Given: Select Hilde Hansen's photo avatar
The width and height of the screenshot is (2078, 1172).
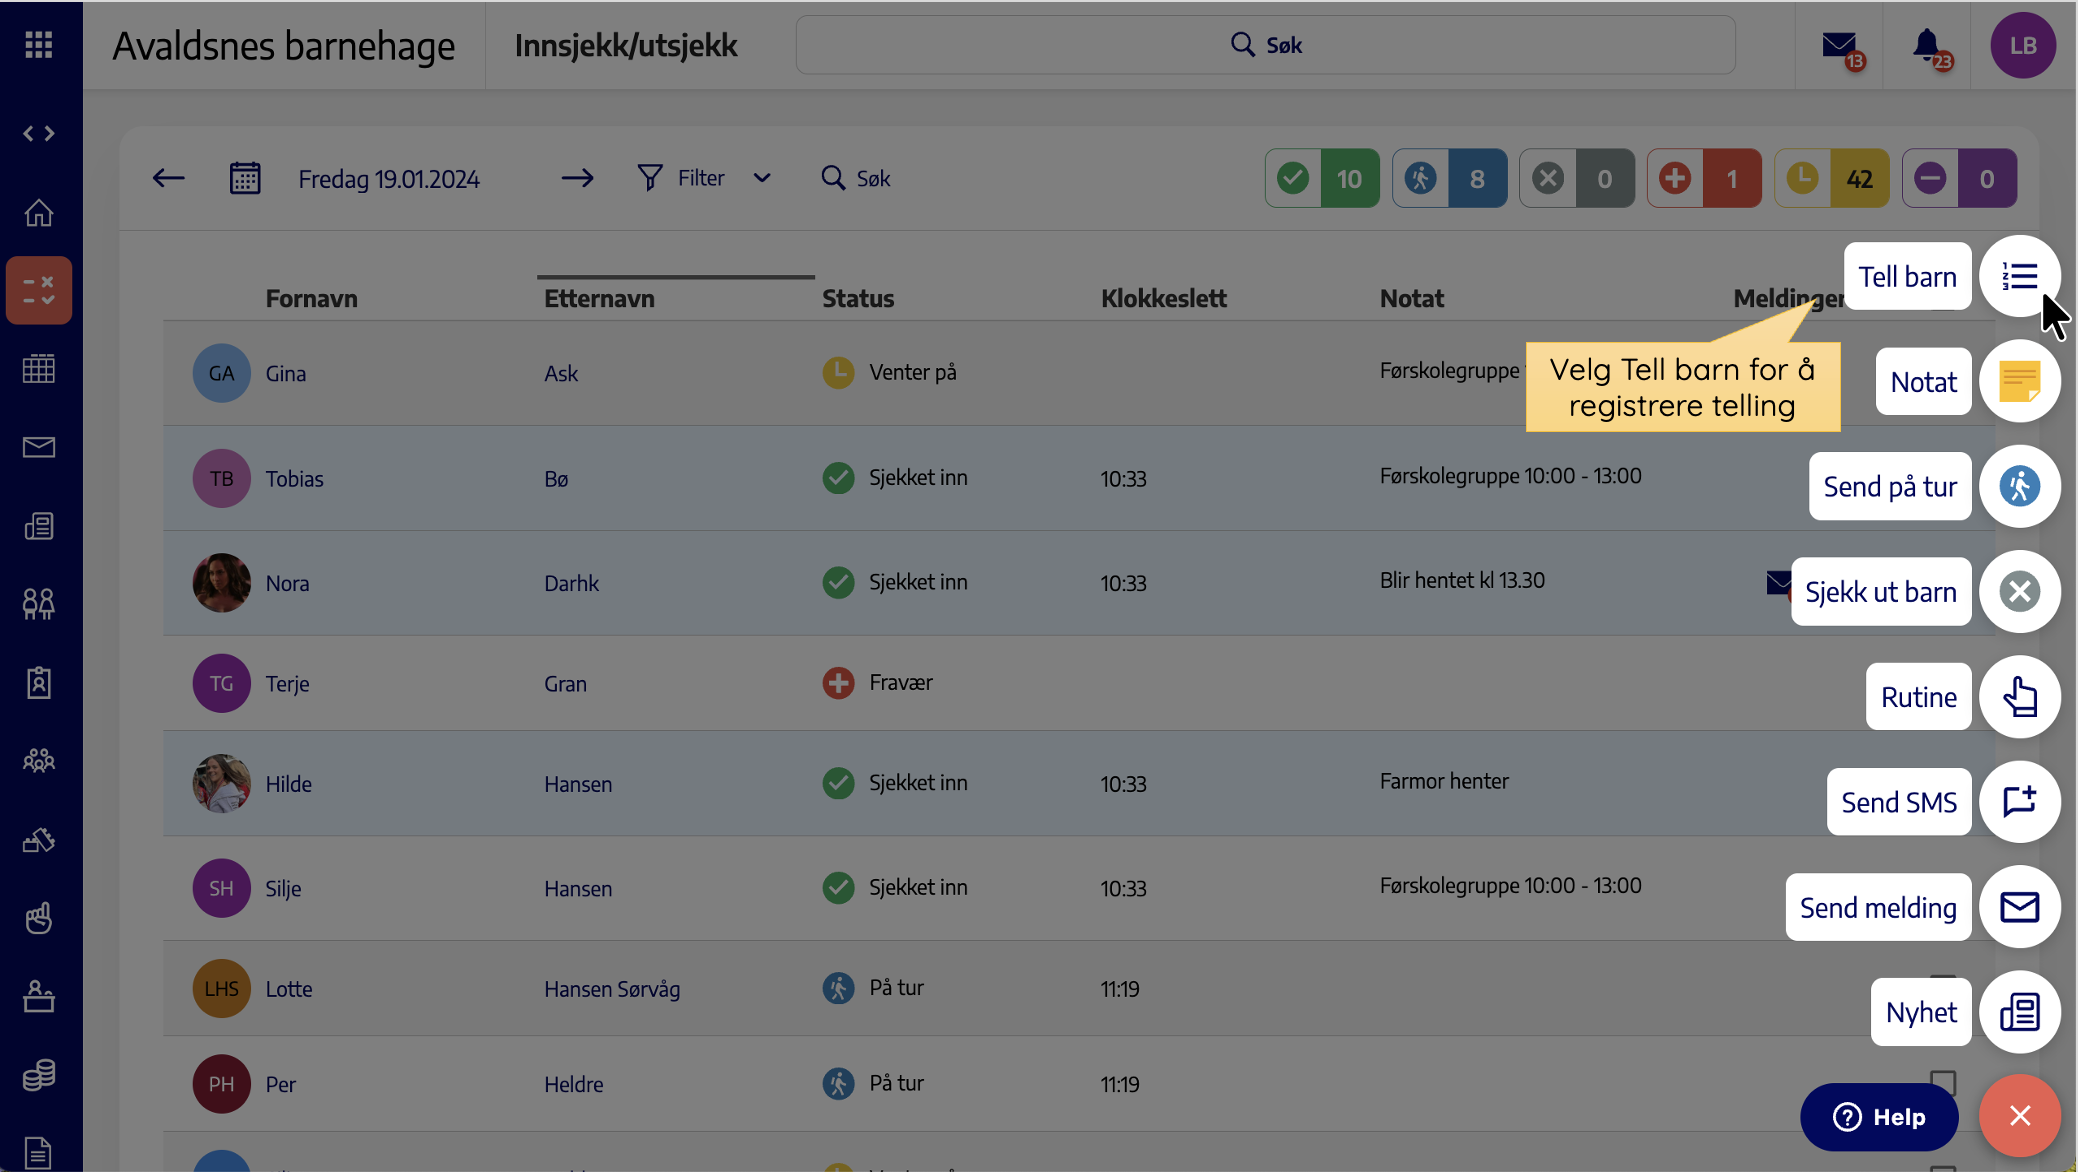Looking at the screenshot, I should 221,783.
